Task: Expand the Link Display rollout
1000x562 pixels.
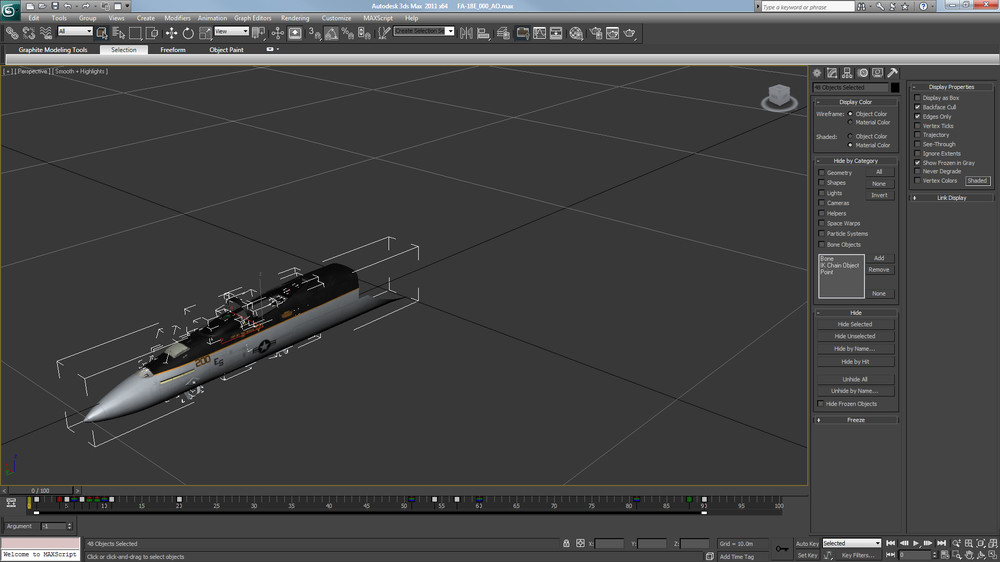Action: tap(951, 197)
